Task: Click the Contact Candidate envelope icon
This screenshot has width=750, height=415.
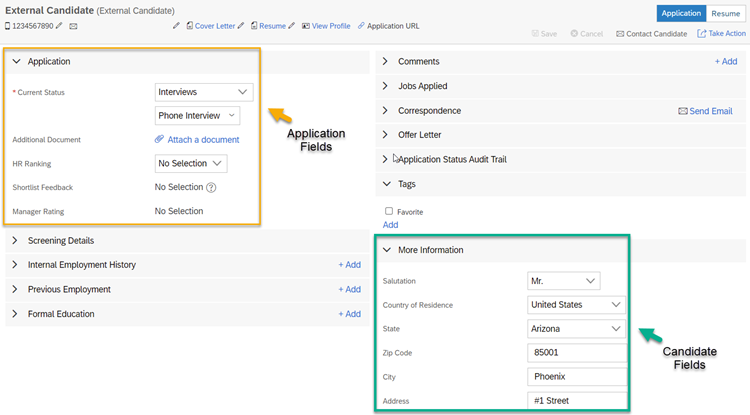Action: point(620,34)
